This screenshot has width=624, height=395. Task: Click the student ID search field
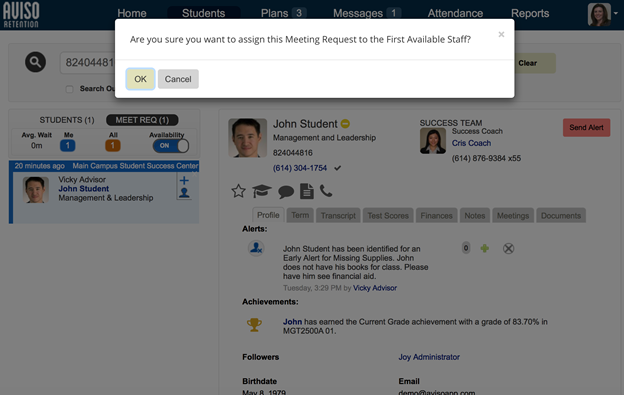click(x=88, y=63)
